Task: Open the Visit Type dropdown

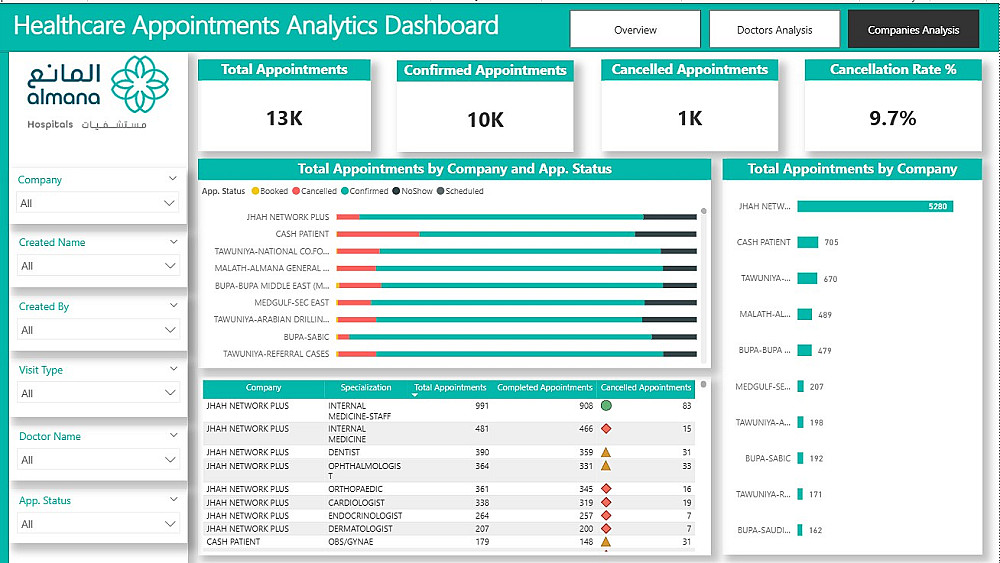Action: click(x=98, y=393)
